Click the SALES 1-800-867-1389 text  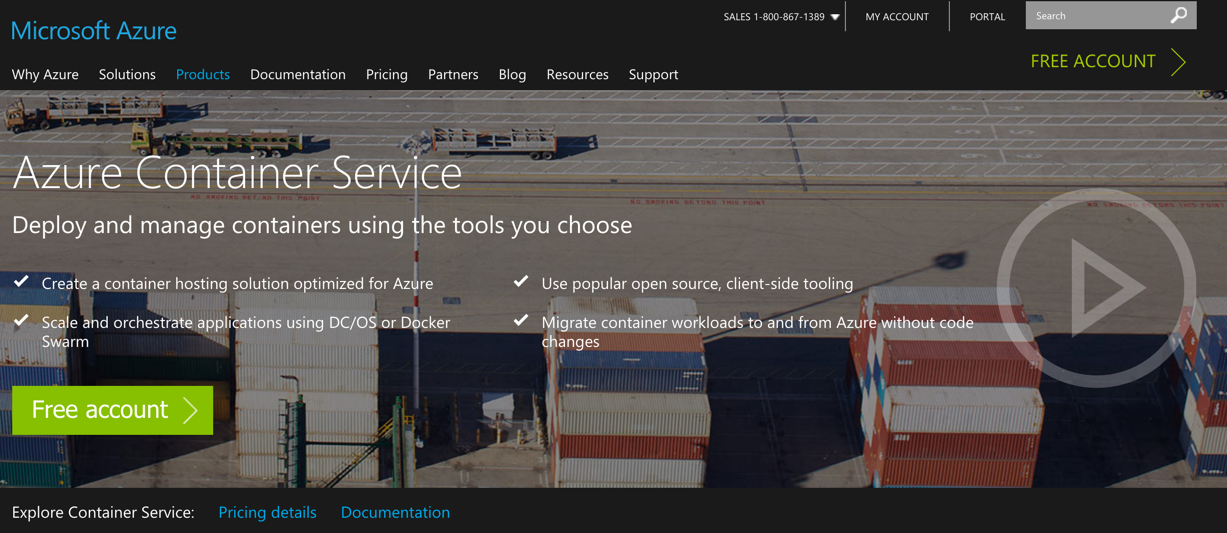[x=774, y=17]
